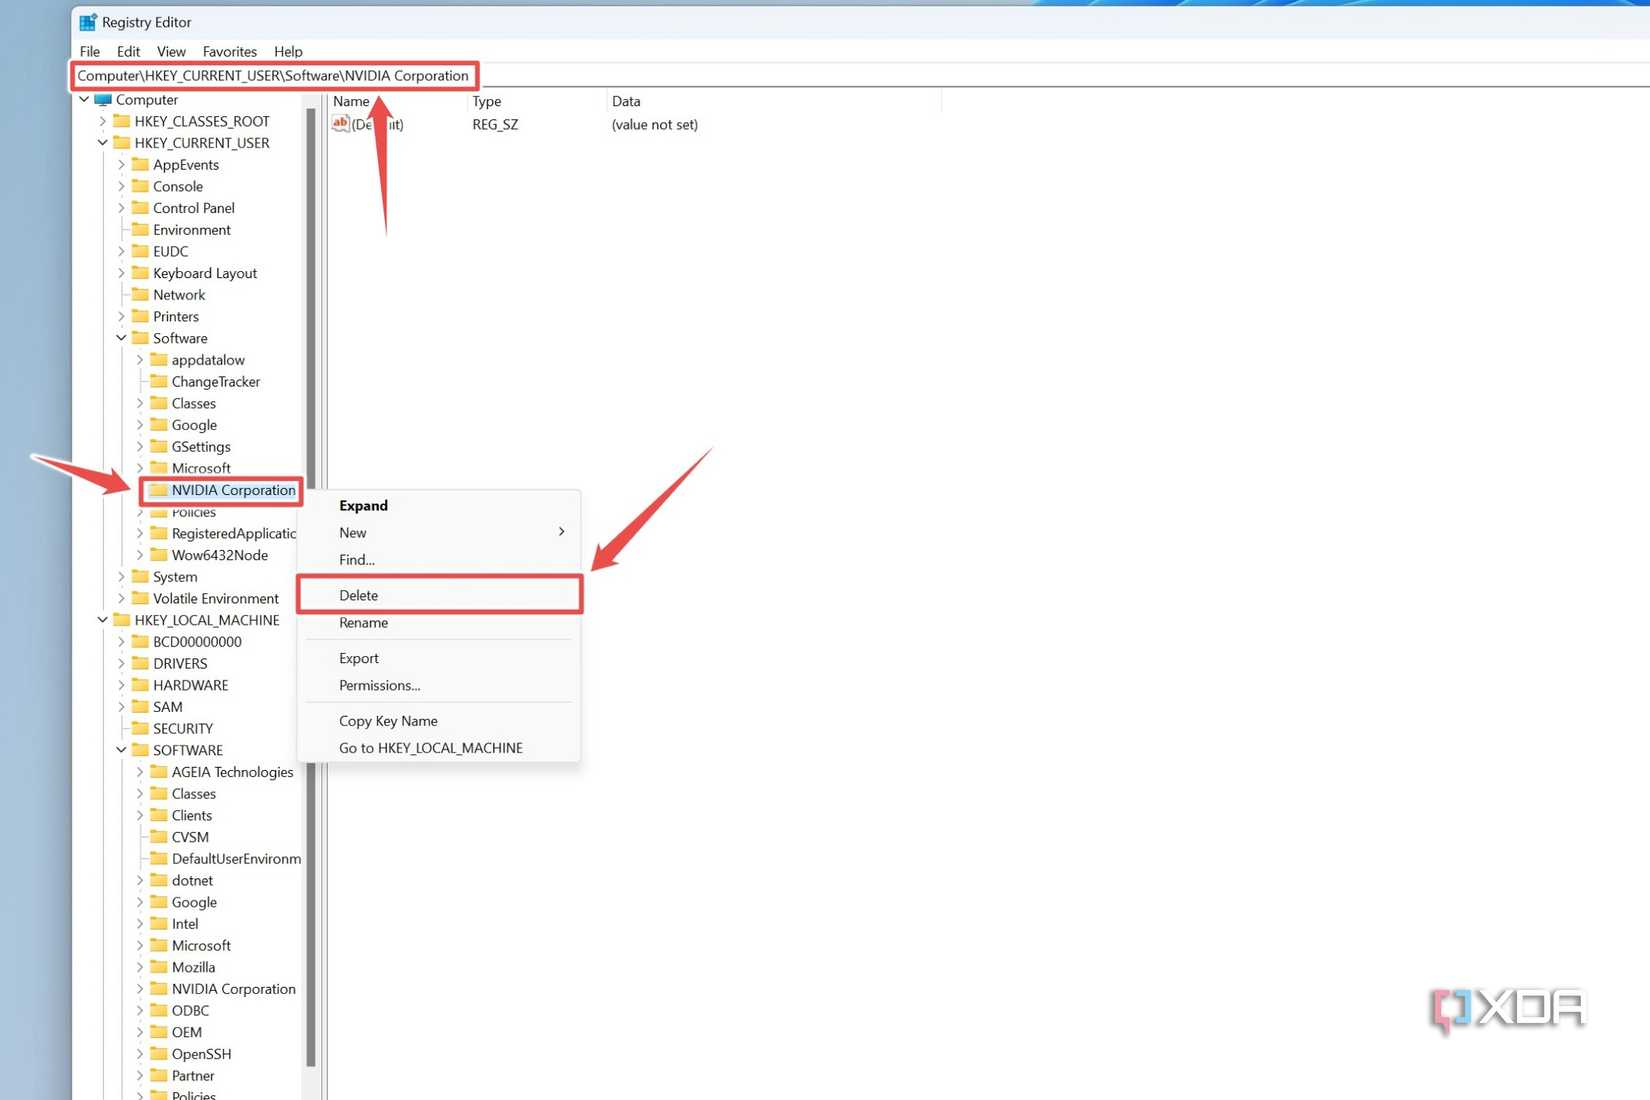This screenshot has width=1650, height=1100.
Task: Click Copy Key Name in context menu
Action: [x=388, y=720]
